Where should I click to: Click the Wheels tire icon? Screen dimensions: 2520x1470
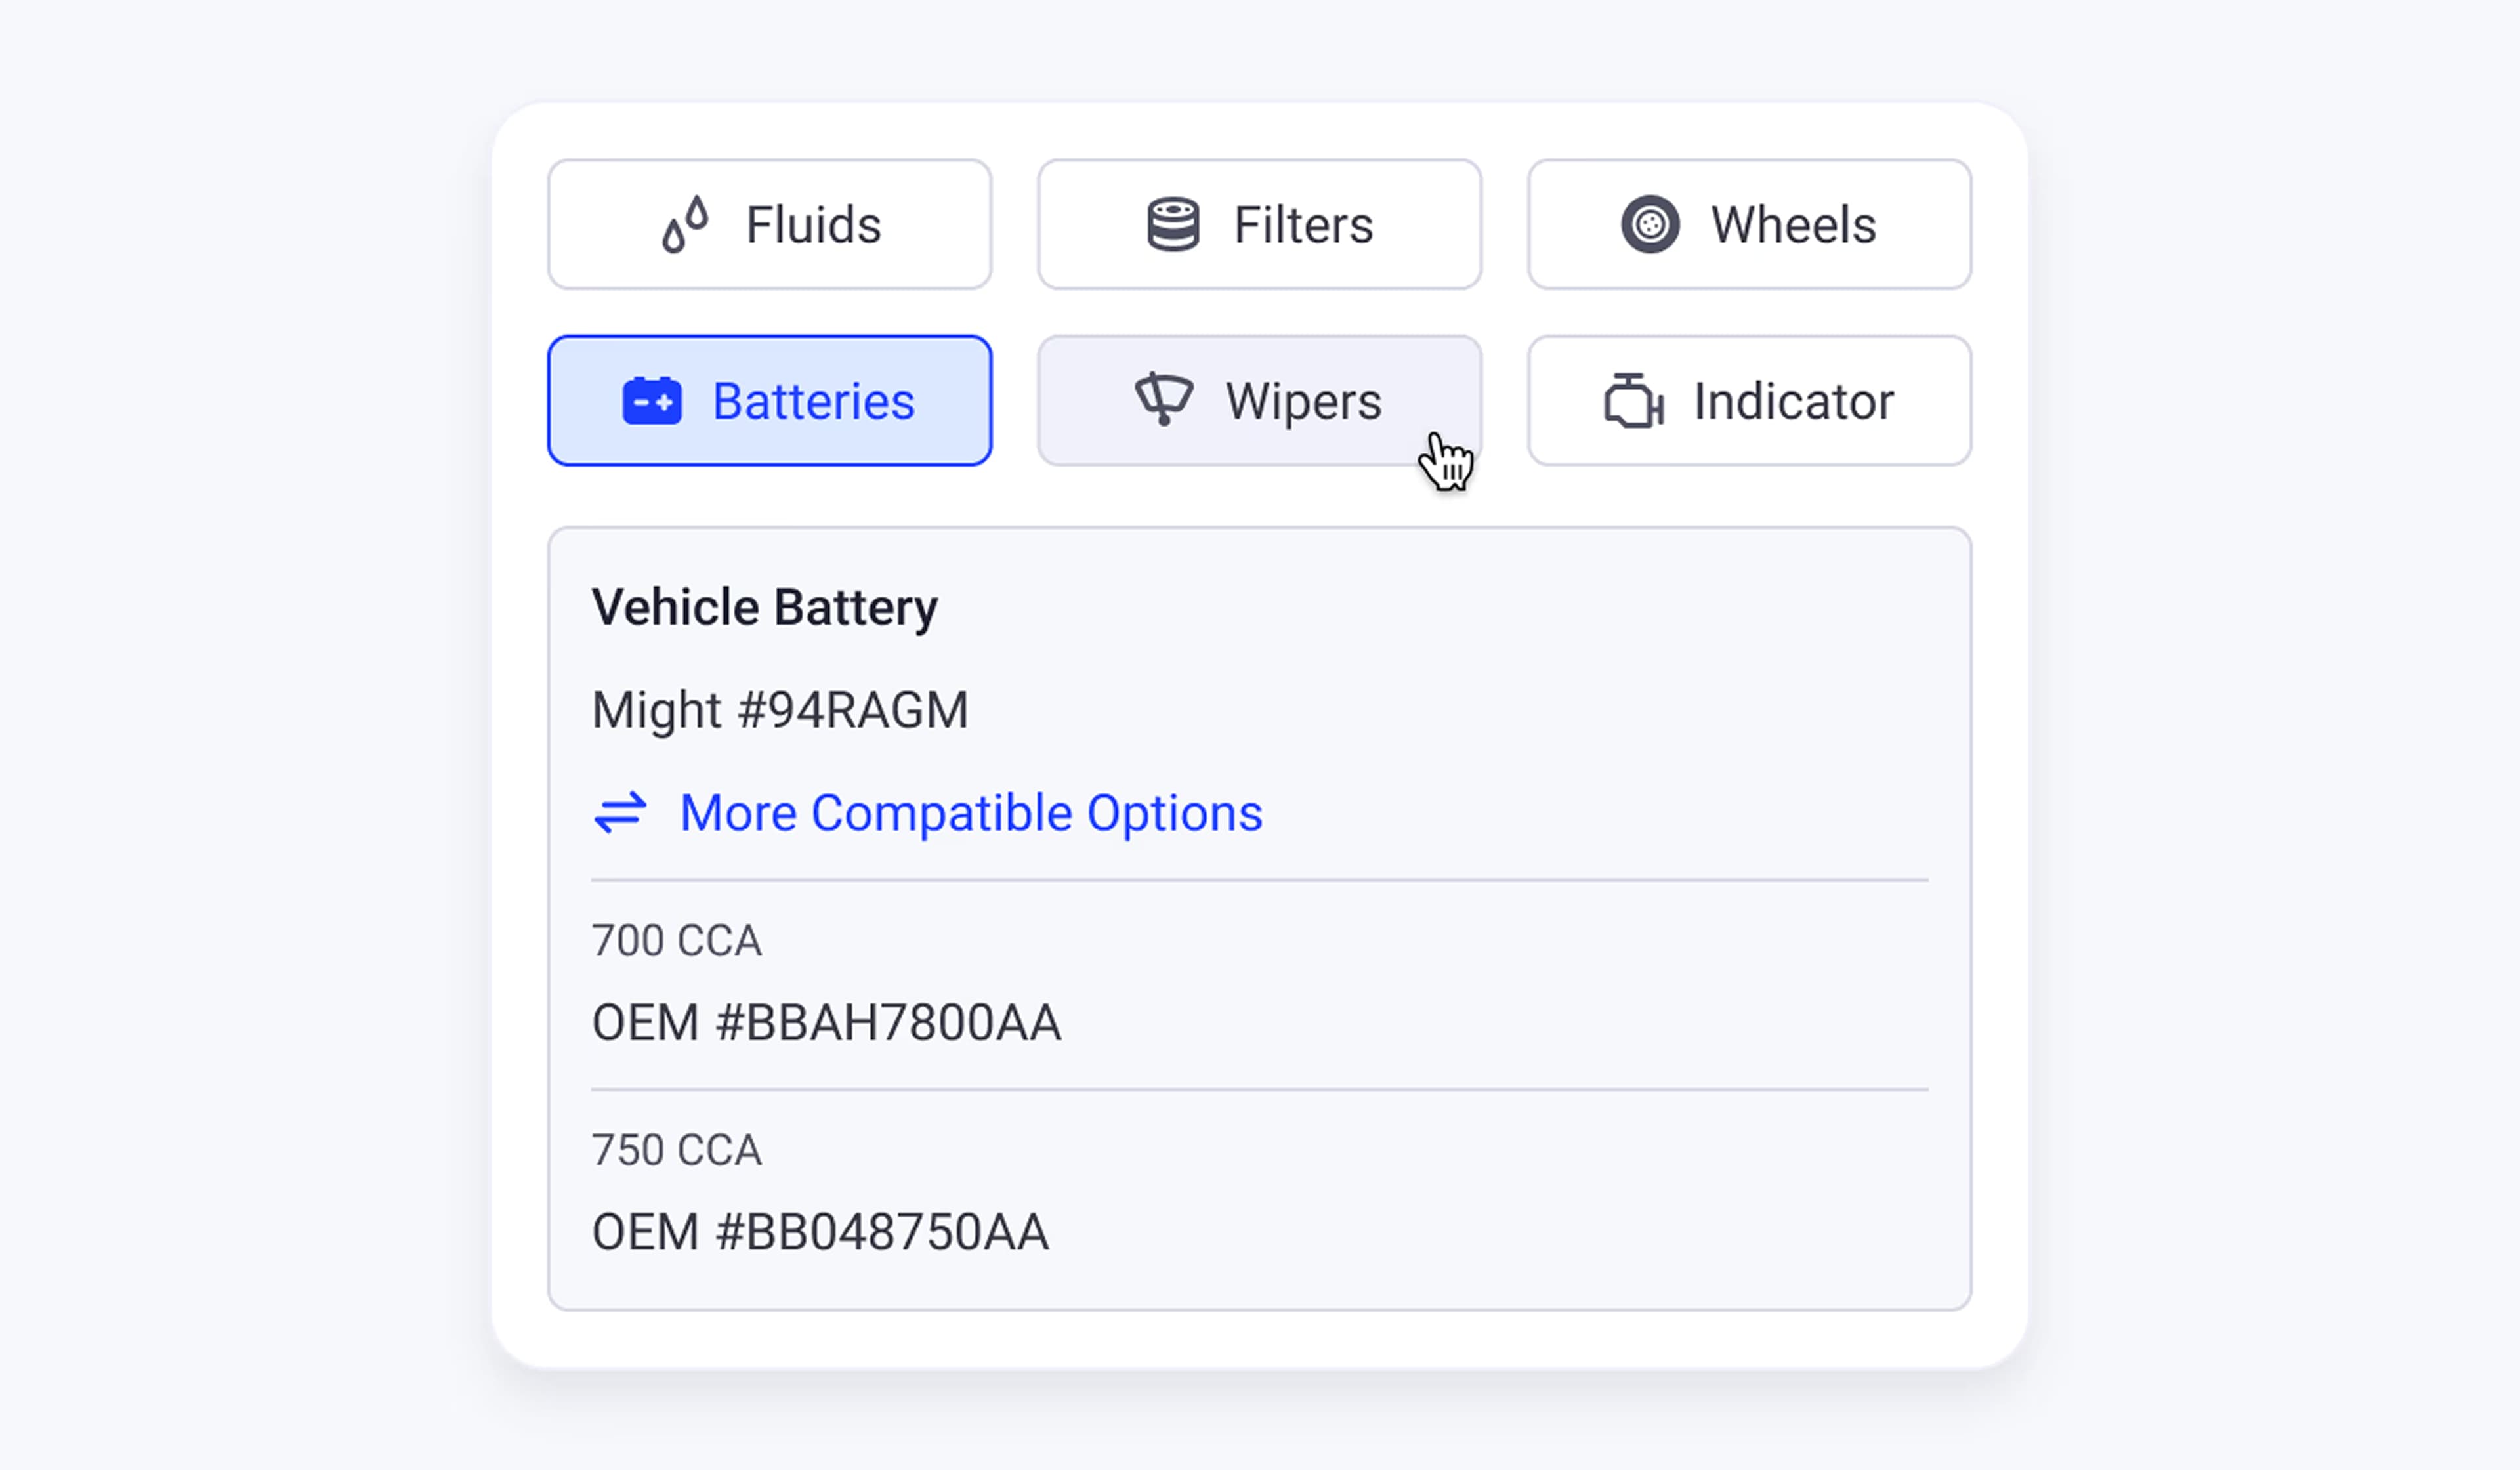pyautogui.click(x=1650, y=224)
